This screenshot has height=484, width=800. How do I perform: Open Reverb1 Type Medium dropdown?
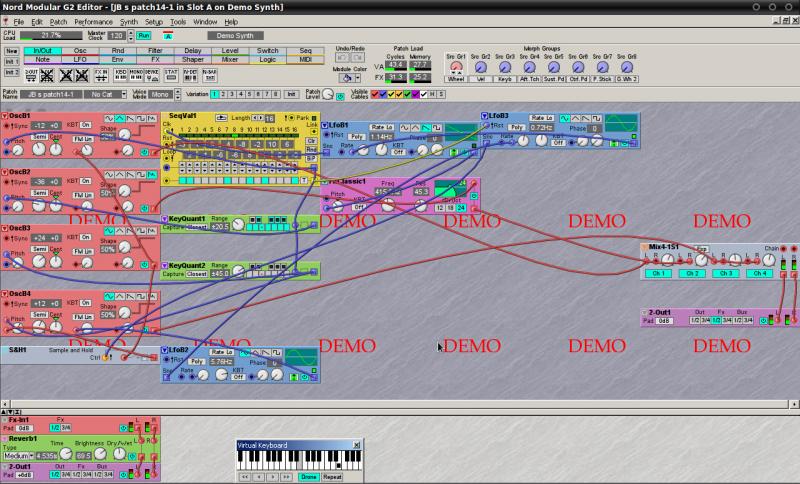(x=18, y=455)
